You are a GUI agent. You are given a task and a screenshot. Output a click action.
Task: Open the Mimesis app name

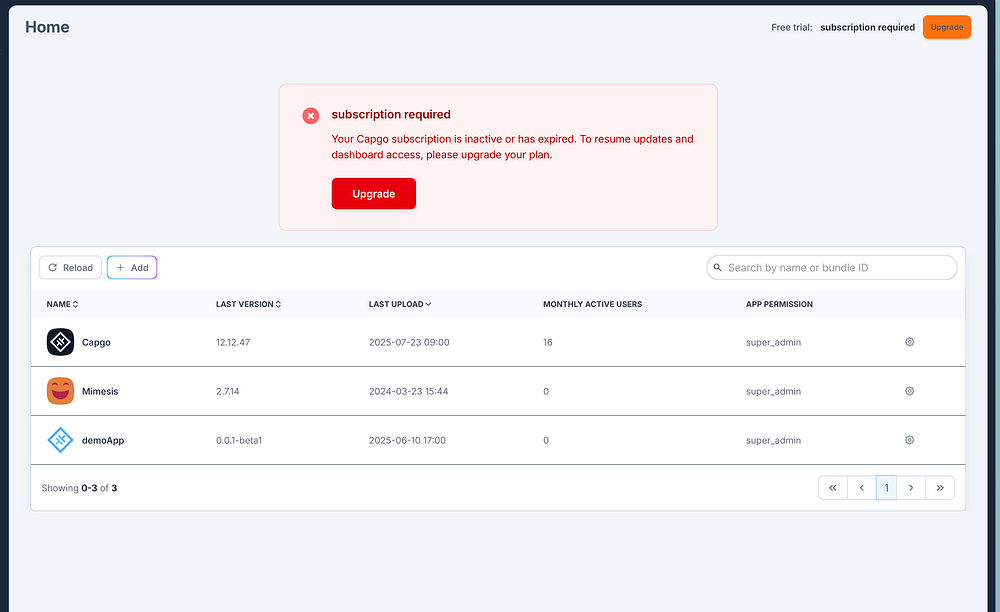(x=100, y=391)
